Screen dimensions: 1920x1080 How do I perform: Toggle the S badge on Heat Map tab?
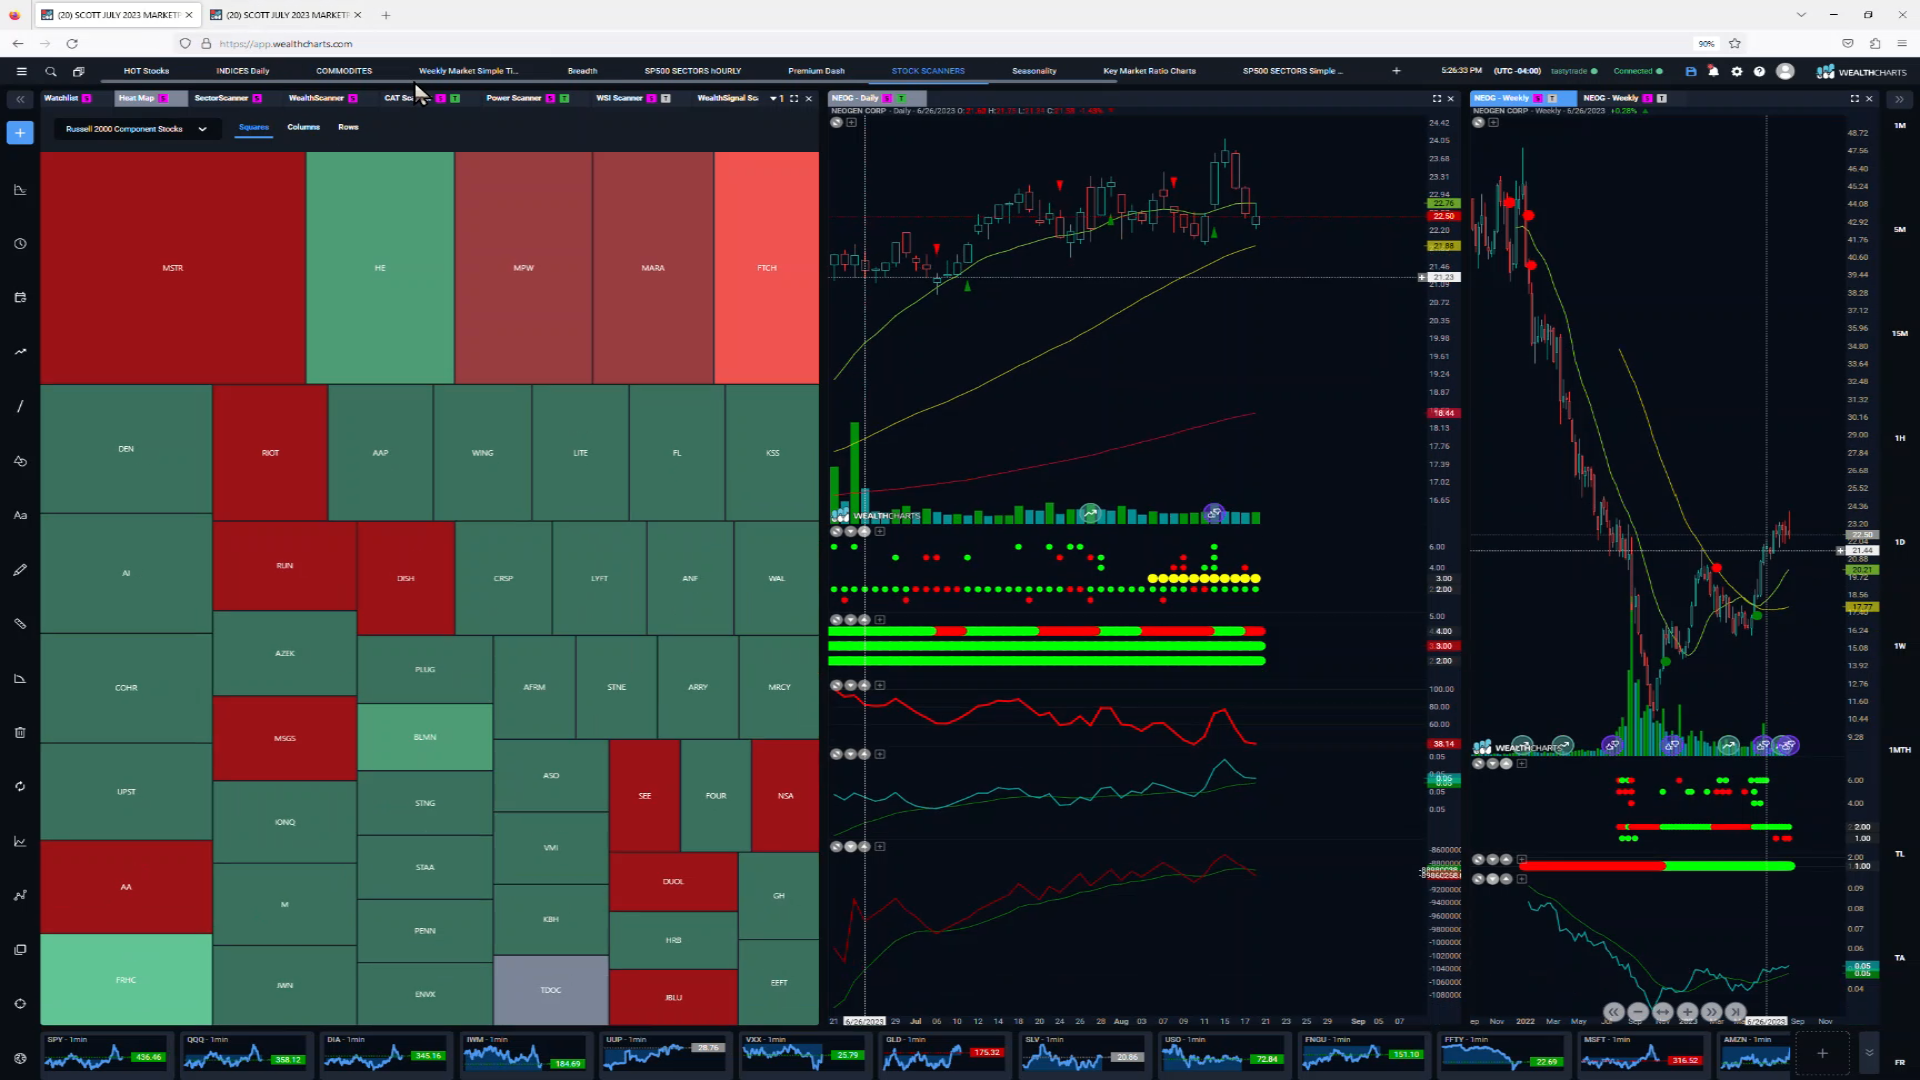coord(164,98)
